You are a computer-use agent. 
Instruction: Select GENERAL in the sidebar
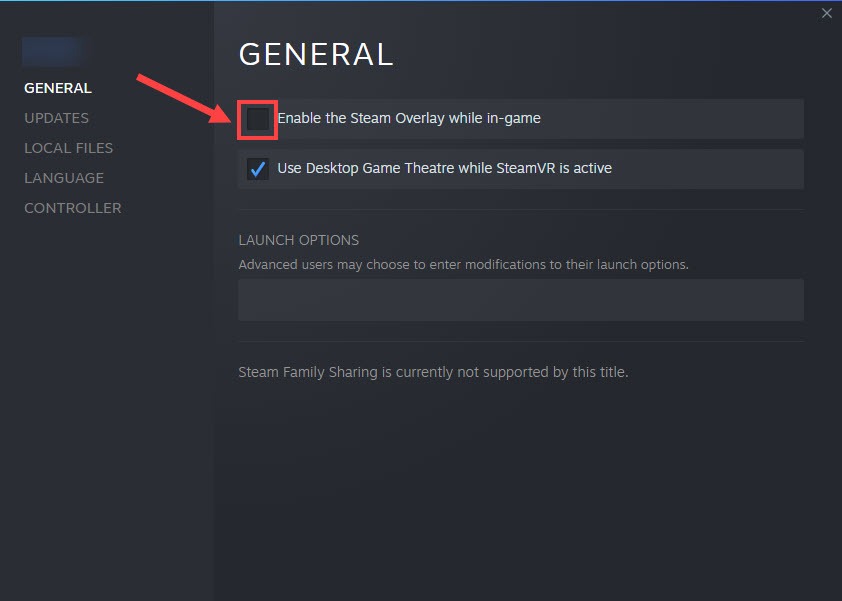(58, 88)
